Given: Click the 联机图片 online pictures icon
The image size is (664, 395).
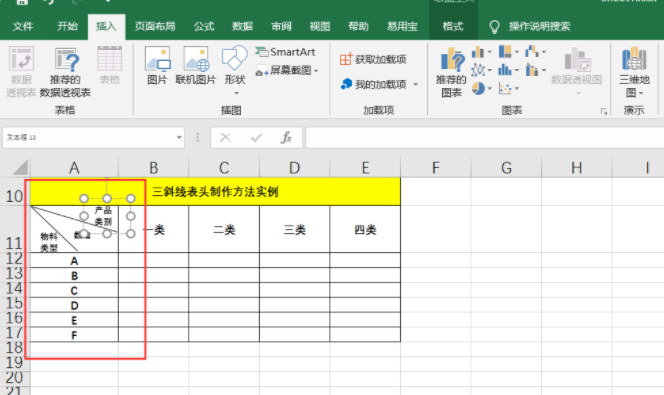Looking at the screenshot, I should point(196,66).
